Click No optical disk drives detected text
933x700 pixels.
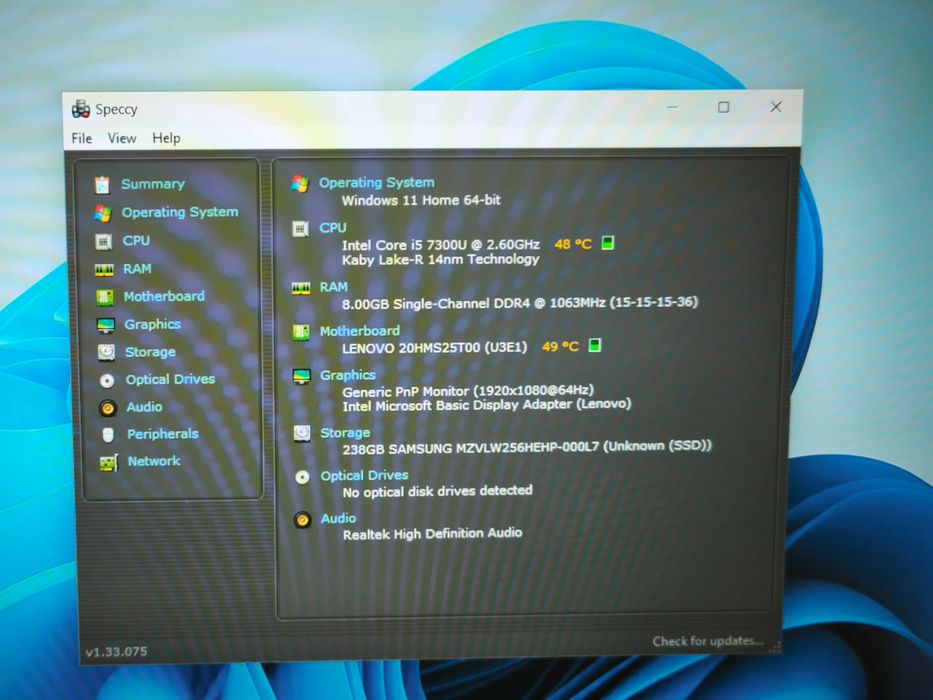[437, 492]
